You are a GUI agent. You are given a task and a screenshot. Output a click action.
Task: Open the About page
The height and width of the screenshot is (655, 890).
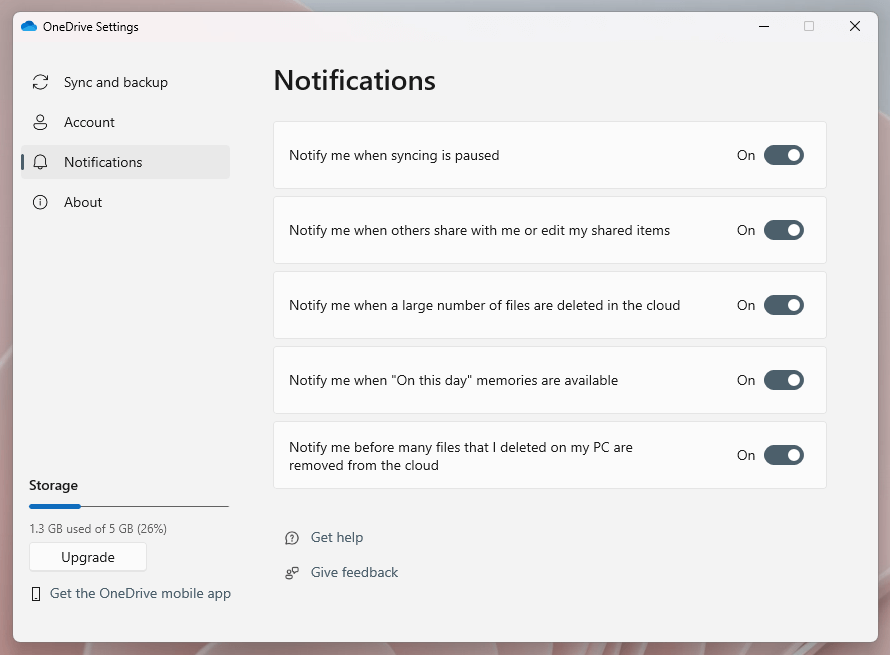83,202
